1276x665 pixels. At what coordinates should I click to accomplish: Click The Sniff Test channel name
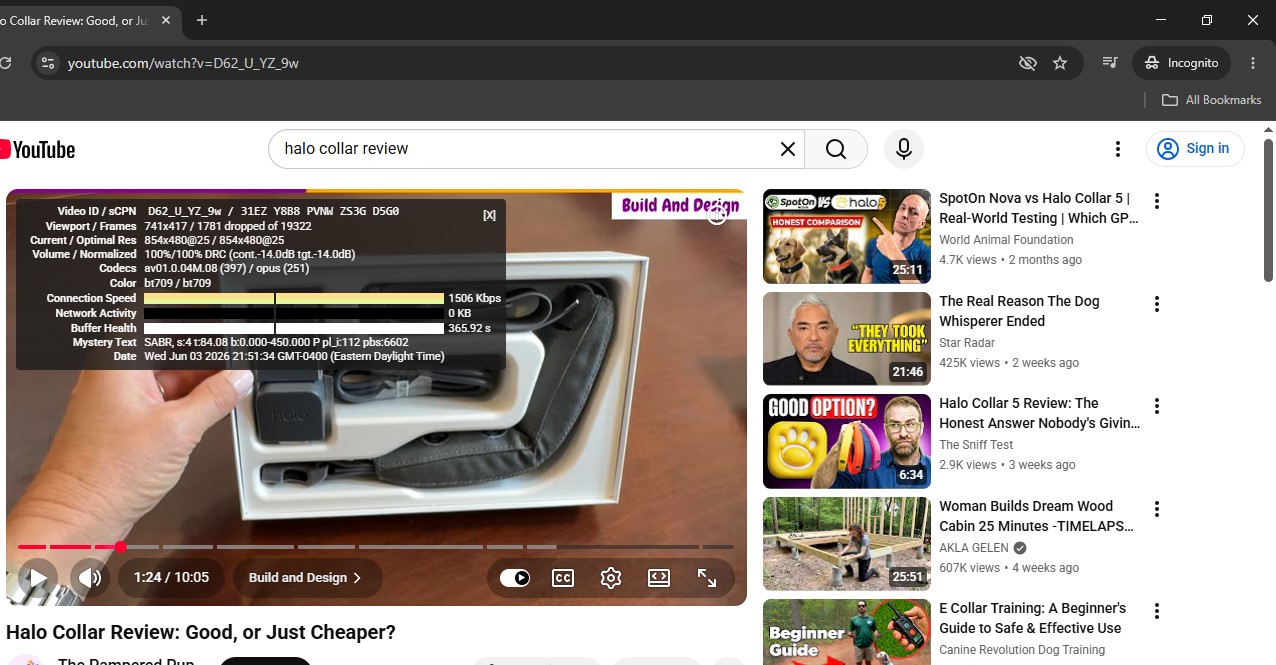coord(976,445)
